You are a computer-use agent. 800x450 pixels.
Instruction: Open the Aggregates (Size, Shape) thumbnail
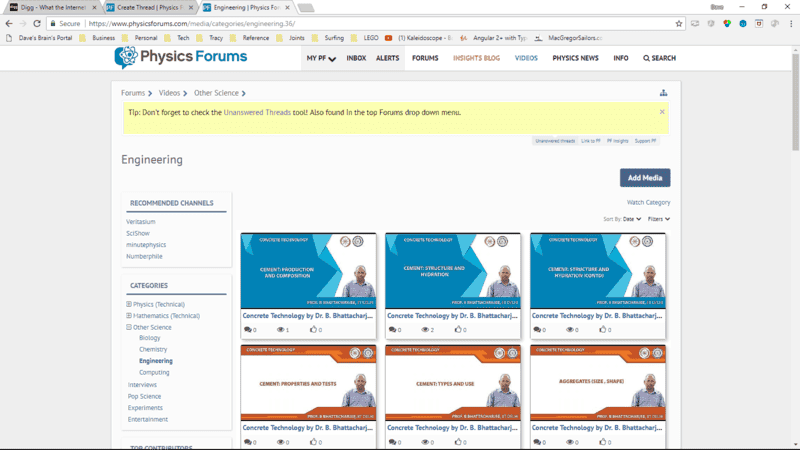point(598,383)
